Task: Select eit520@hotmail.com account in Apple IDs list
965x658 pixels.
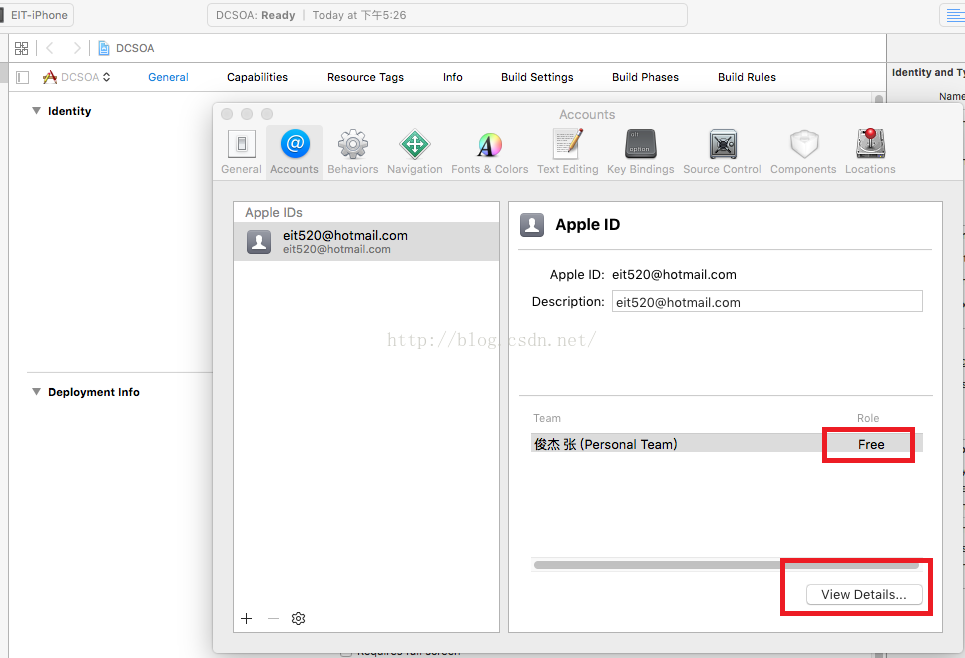Action: coord(366,242)
